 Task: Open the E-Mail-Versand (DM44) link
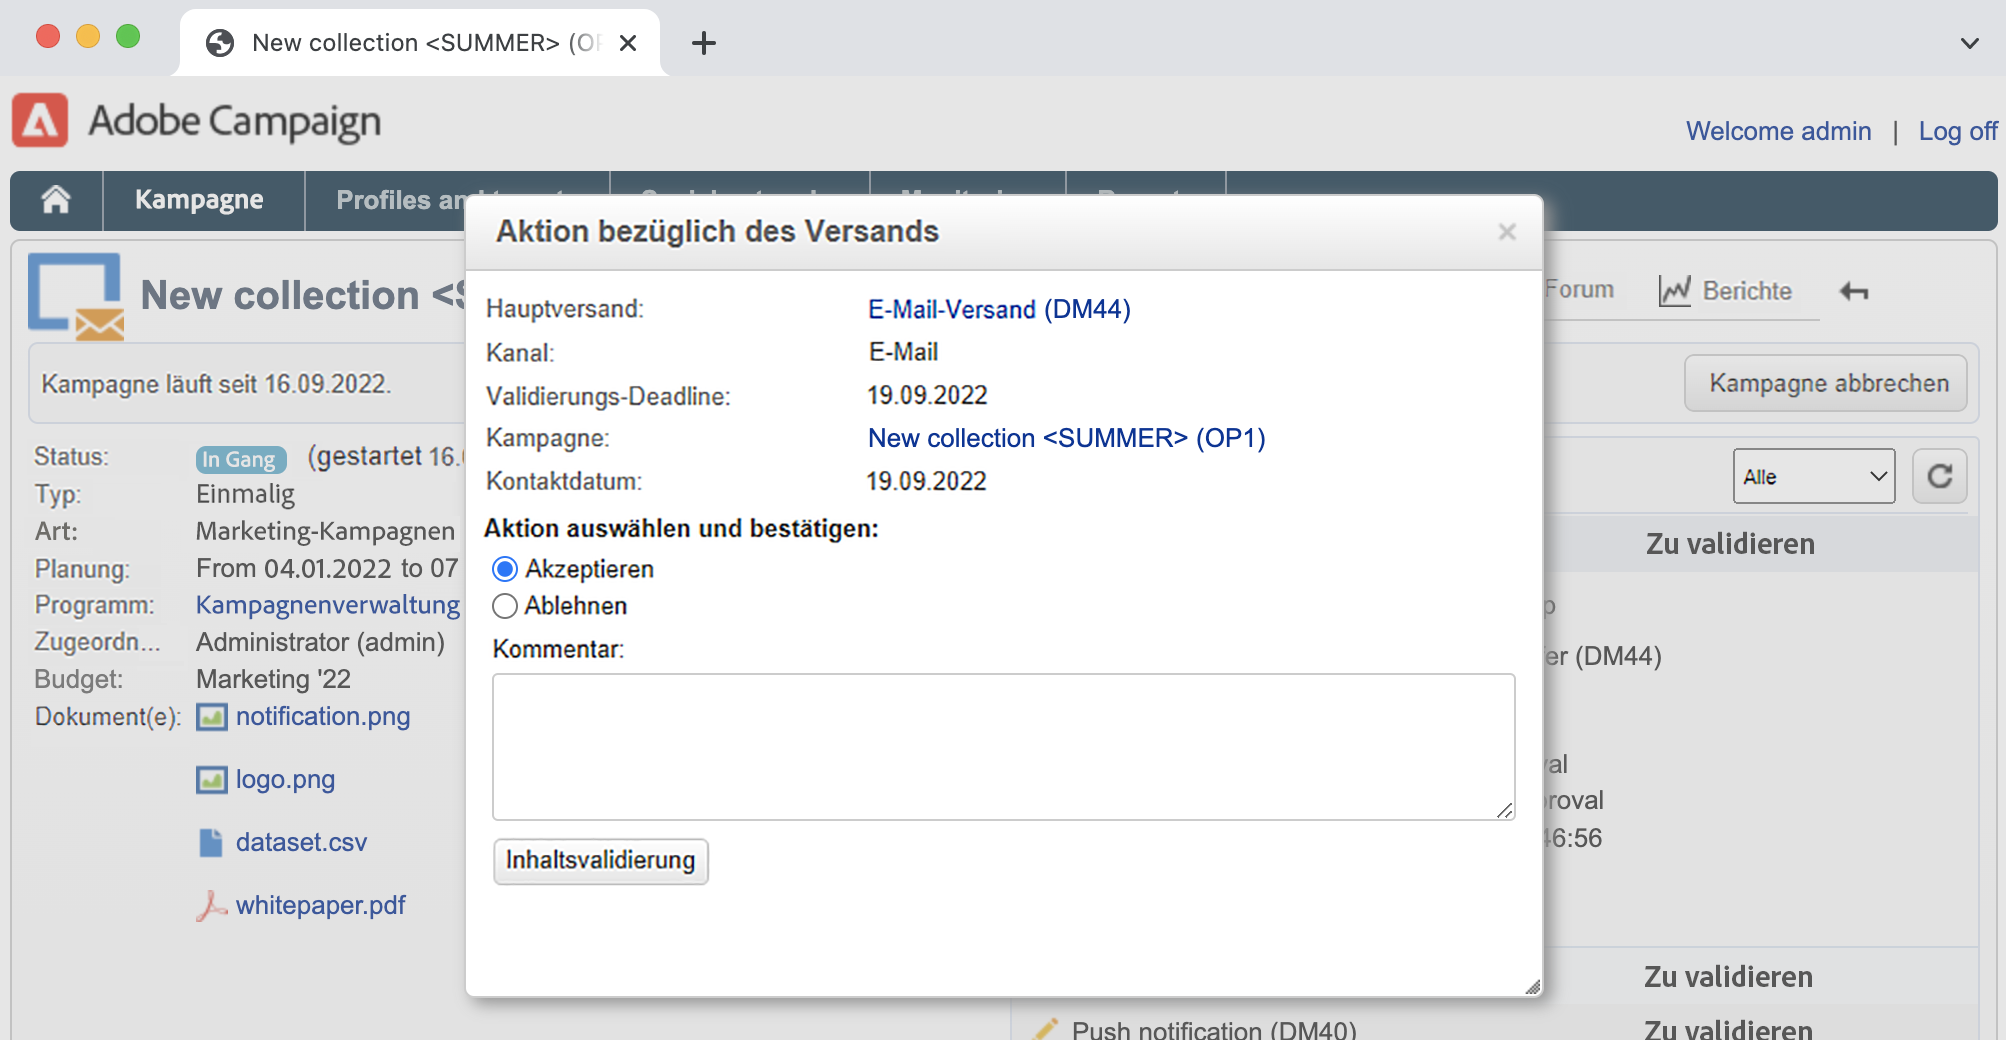(x=998, y=309)
